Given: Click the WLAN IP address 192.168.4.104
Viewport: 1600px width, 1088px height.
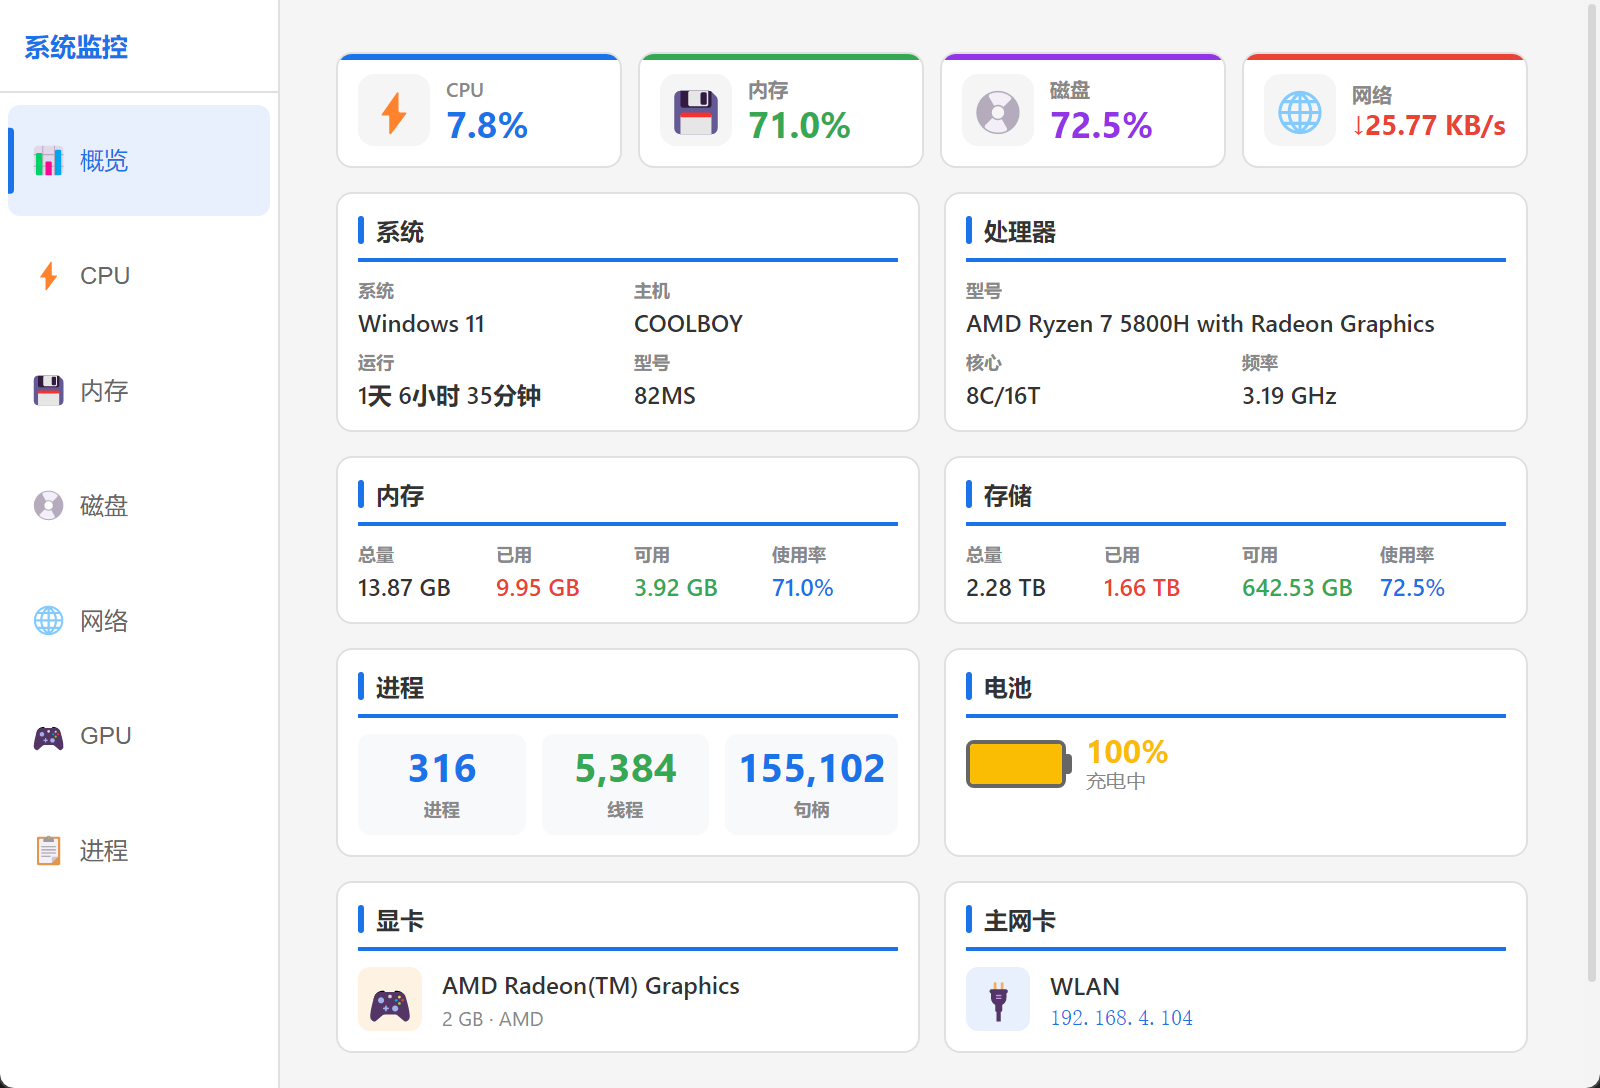Looking at the screenshot, I should (1121, 1018).
